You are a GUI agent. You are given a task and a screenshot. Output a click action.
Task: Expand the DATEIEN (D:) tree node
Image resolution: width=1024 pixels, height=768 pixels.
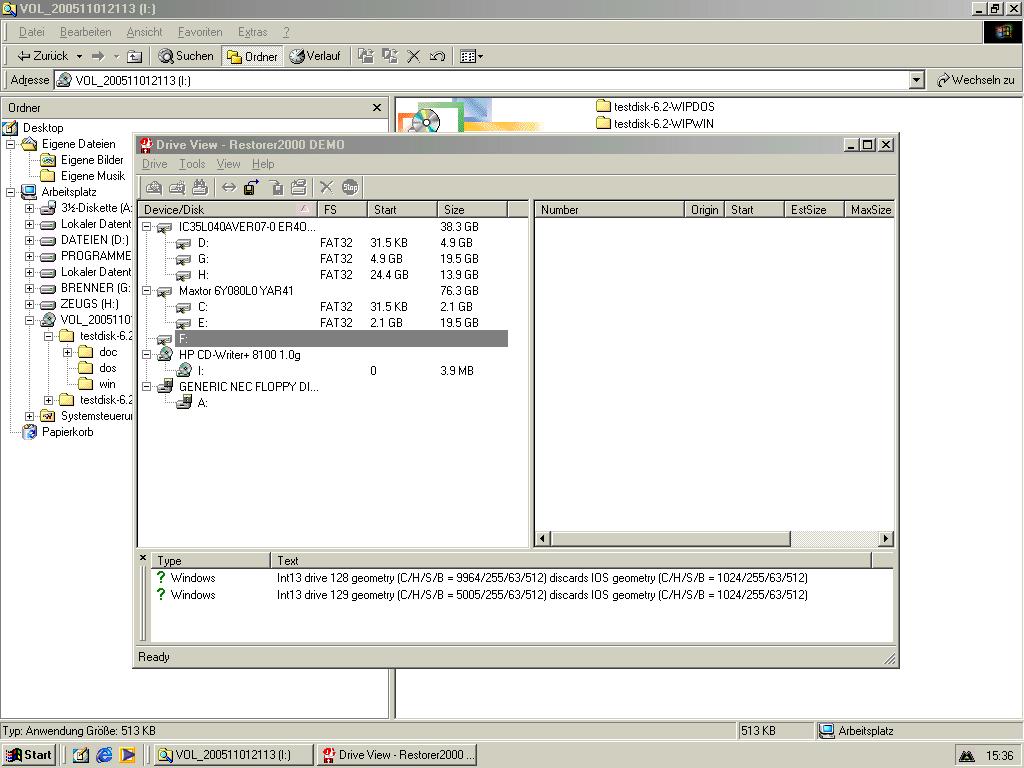[x=29, y=240]
